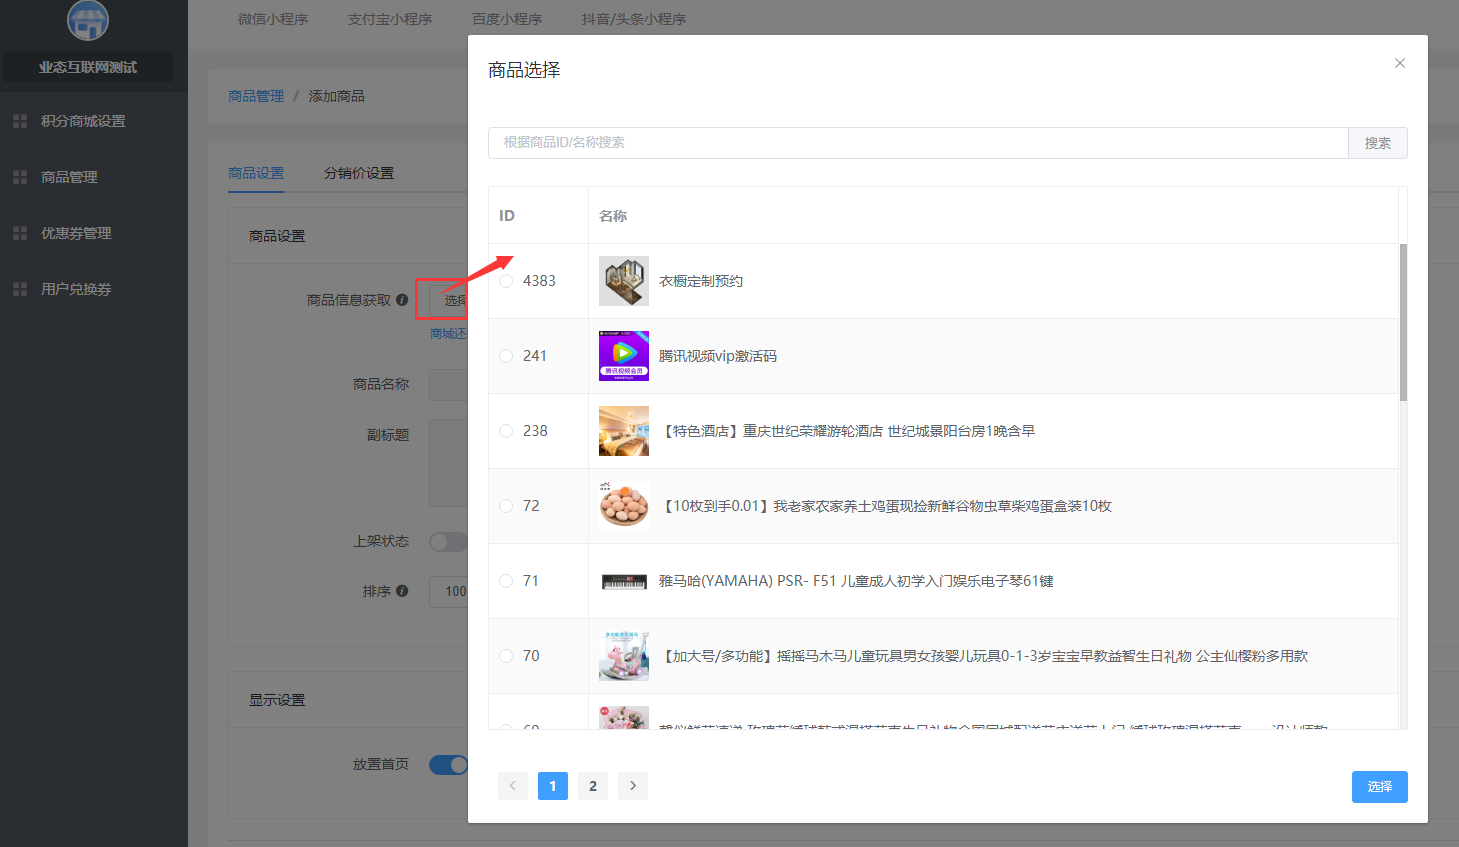Screen dimensions: 1459x847
Task: Close the 商品选择 dialog
Action: point(1400,63)
